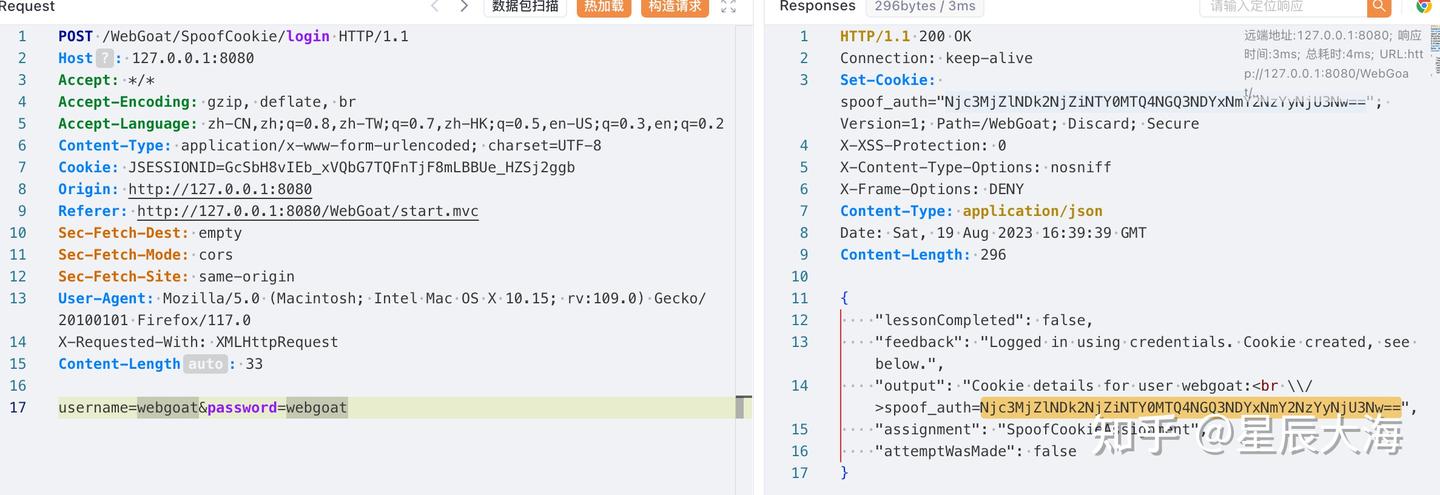Click the Date header Sat, 19 Aug 2023
1440x495 pixels.
coord(993,233)
